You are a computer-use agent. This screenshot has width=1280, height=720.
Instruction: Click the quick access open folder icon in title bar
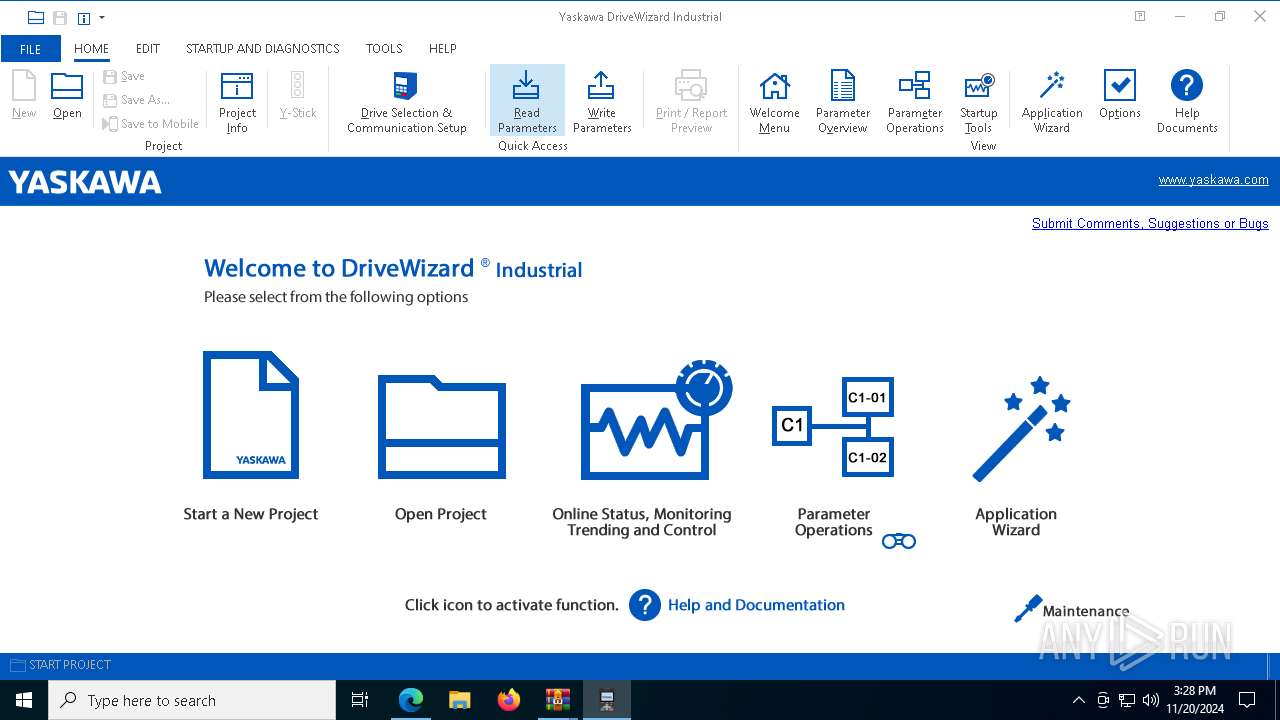(x=36, y=17)
